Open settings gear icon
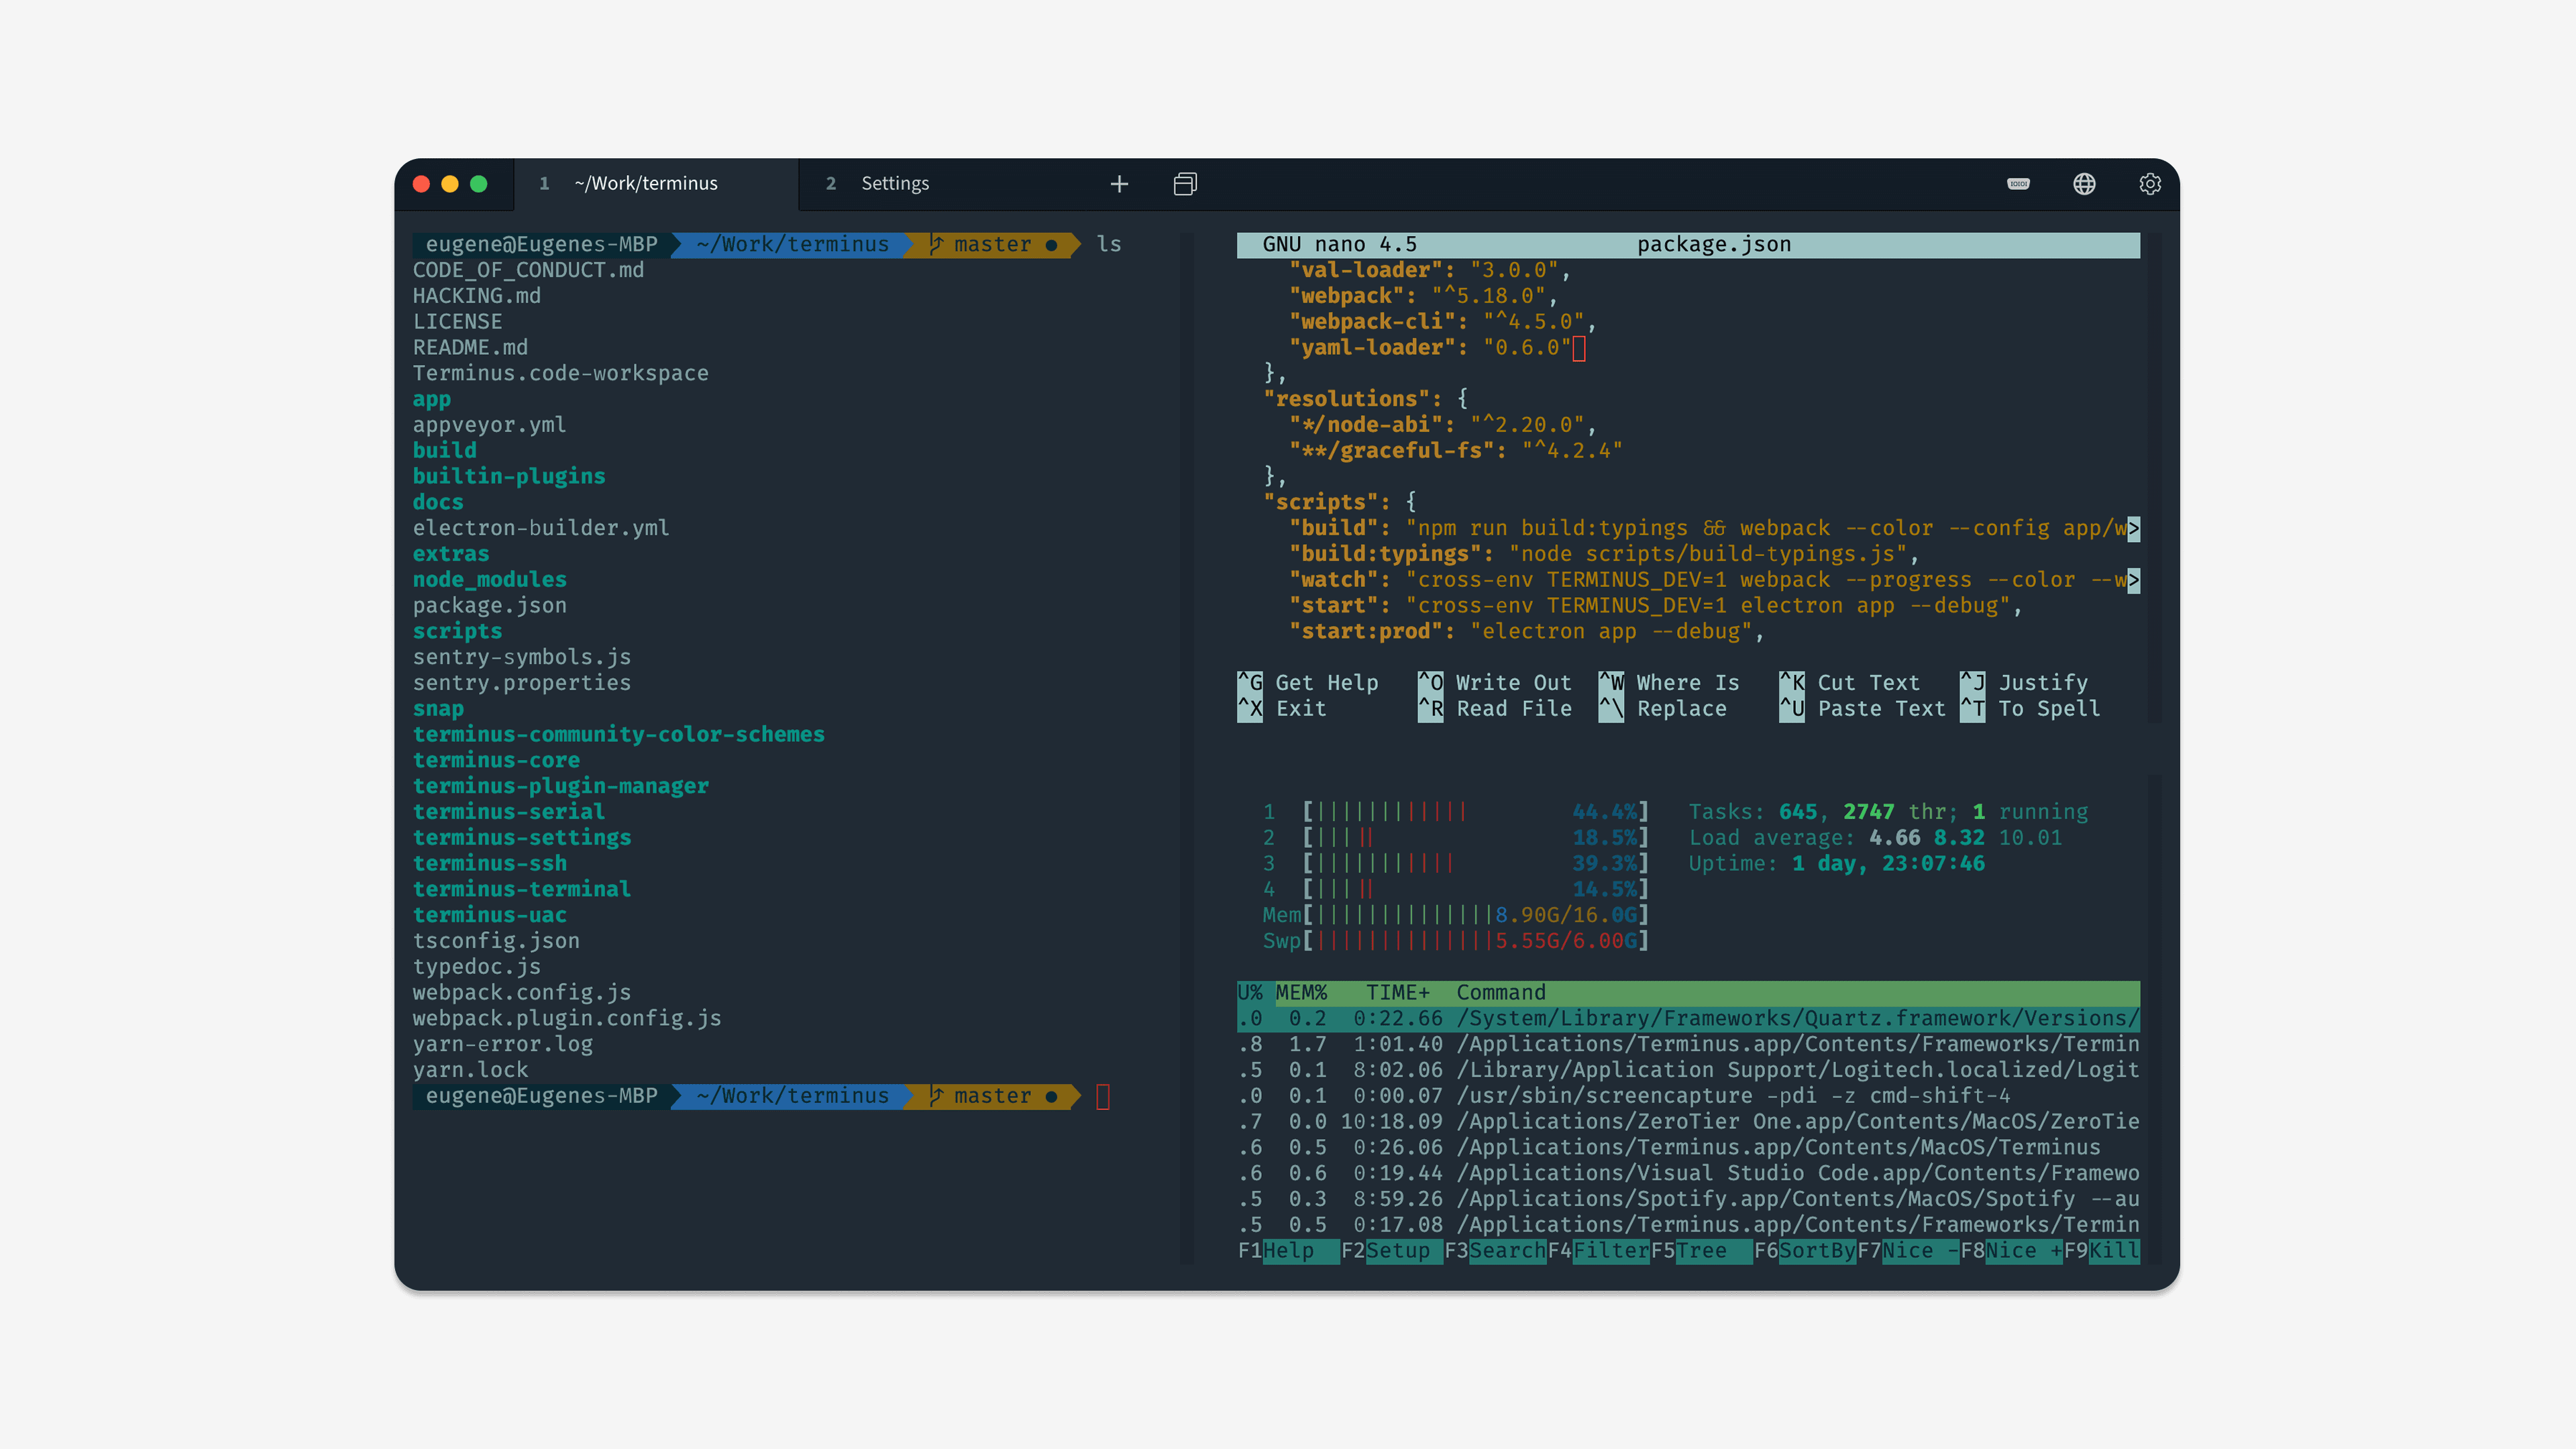The width and height of the screenshot is (2576, 1449). point(2150,184)
